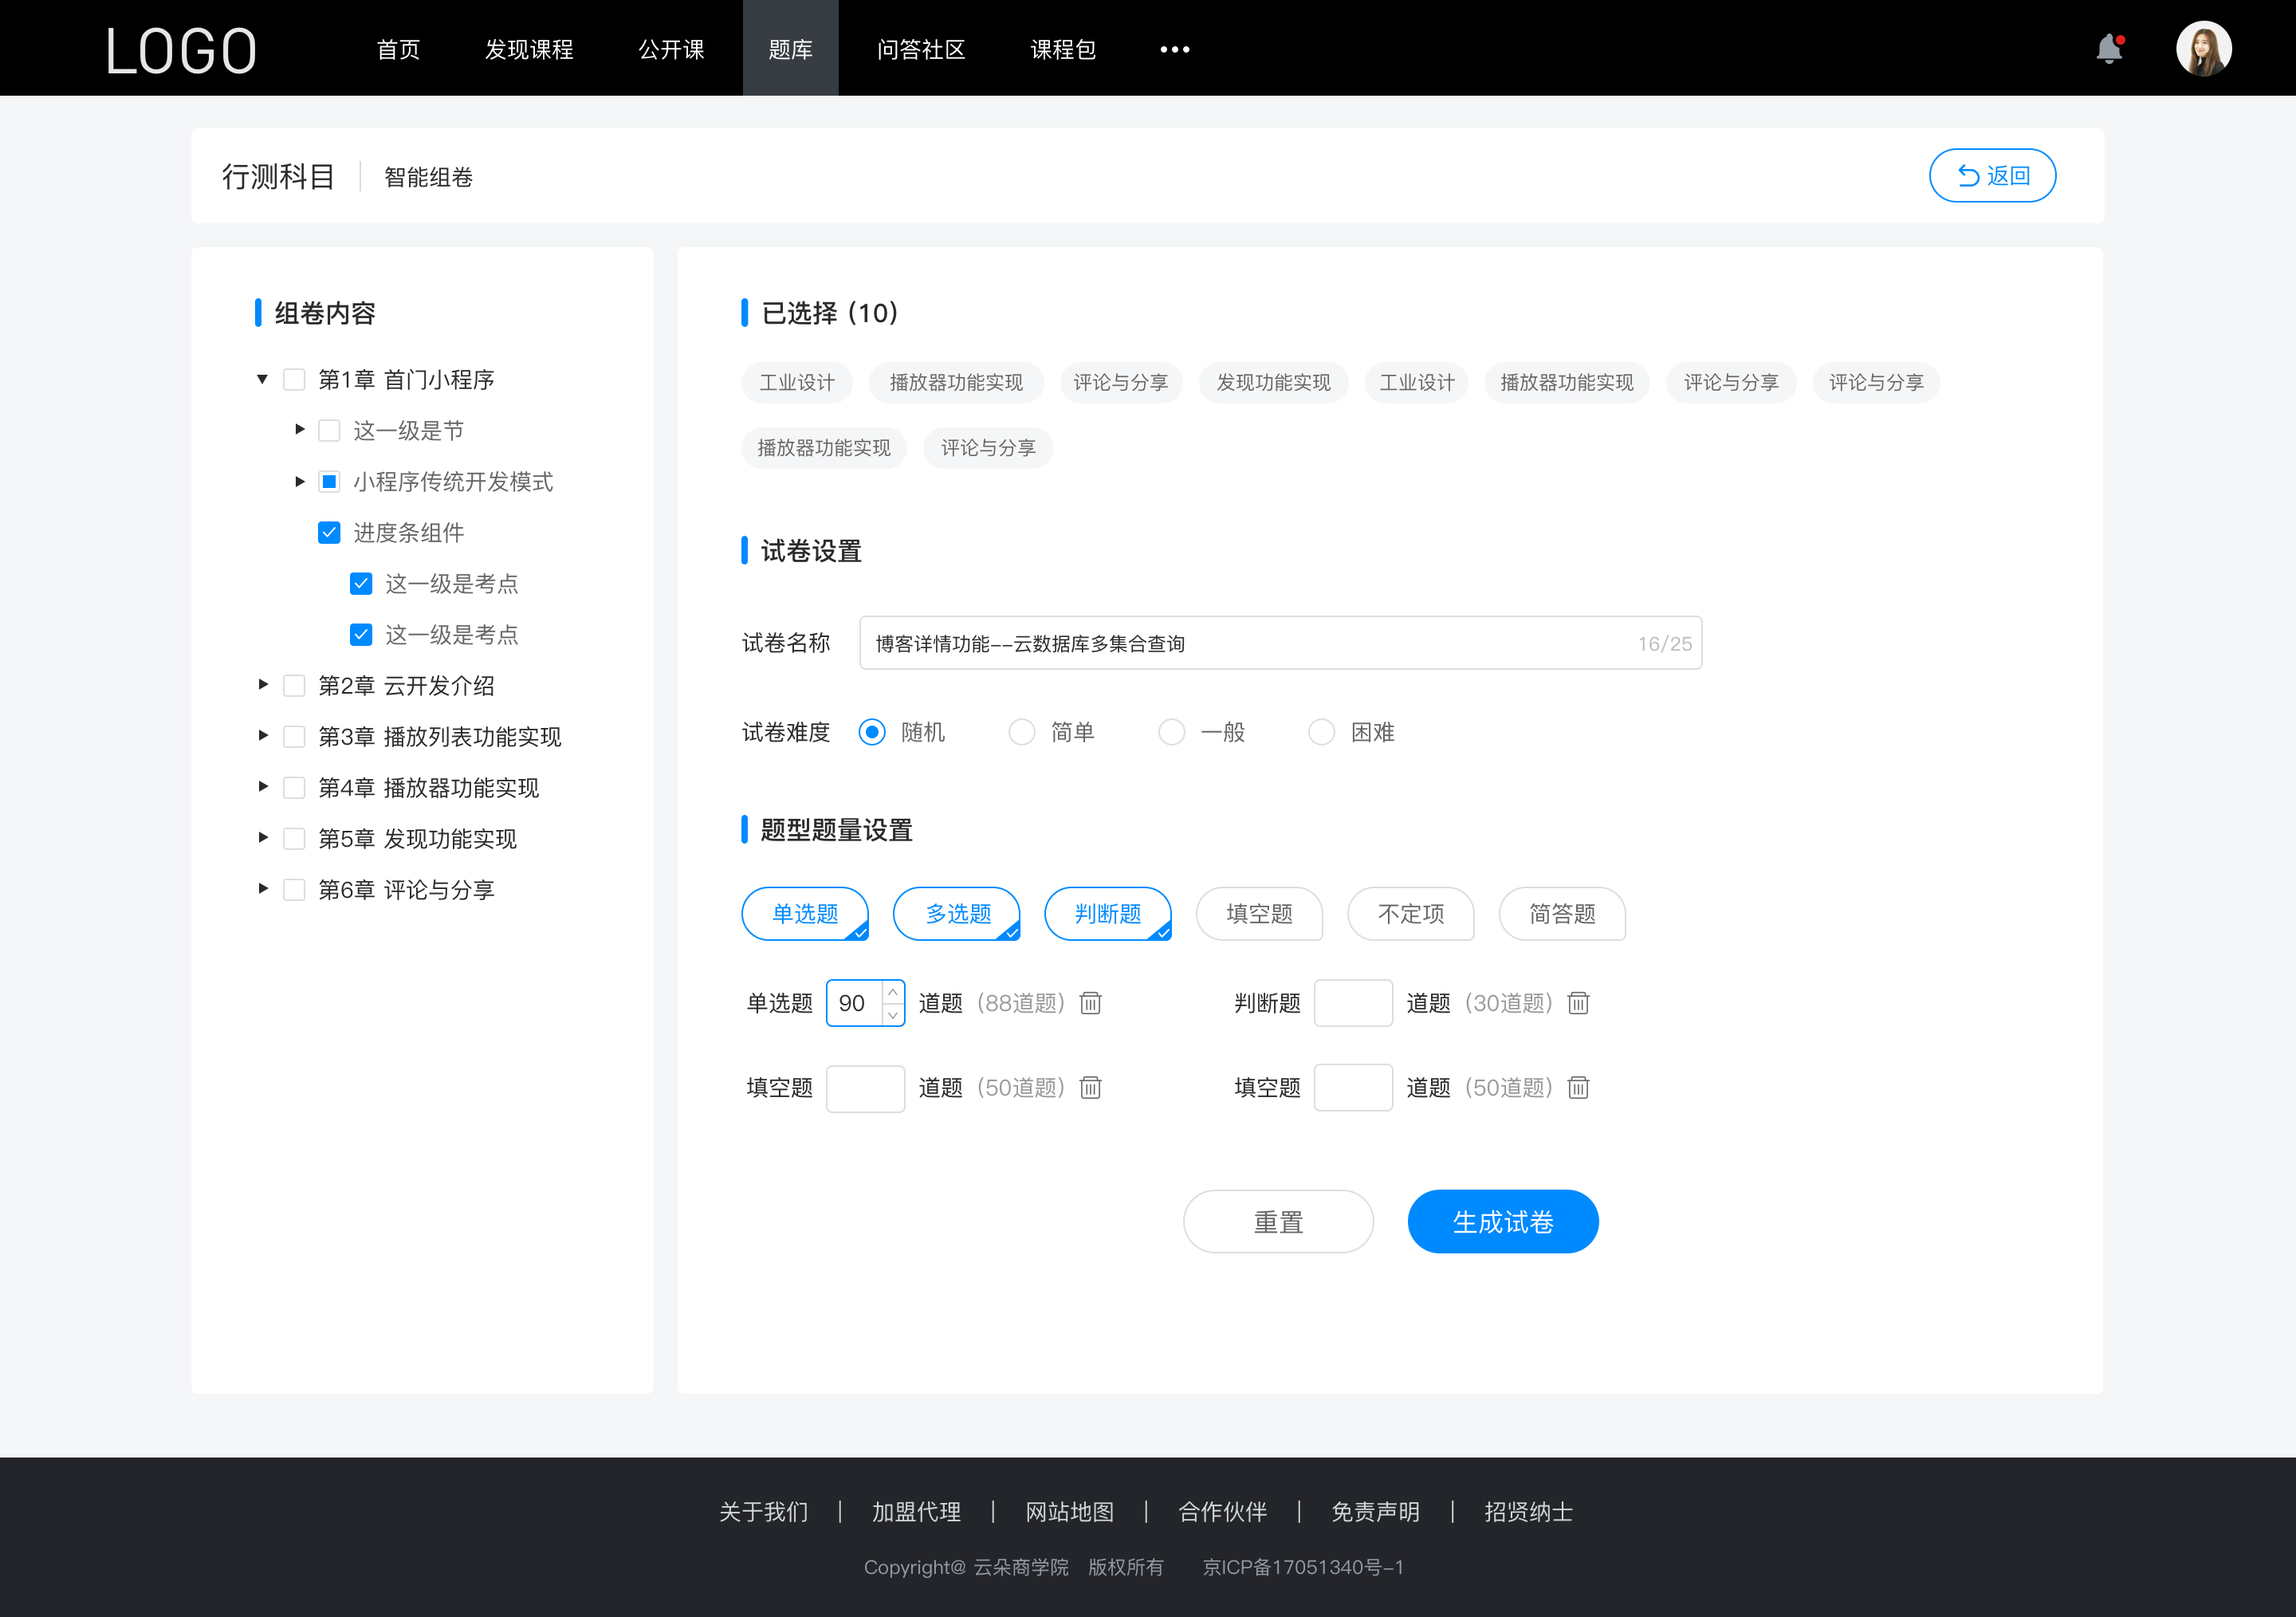Click the notification bell icon
The image size is (2296, 1617).
[2114, 47]
